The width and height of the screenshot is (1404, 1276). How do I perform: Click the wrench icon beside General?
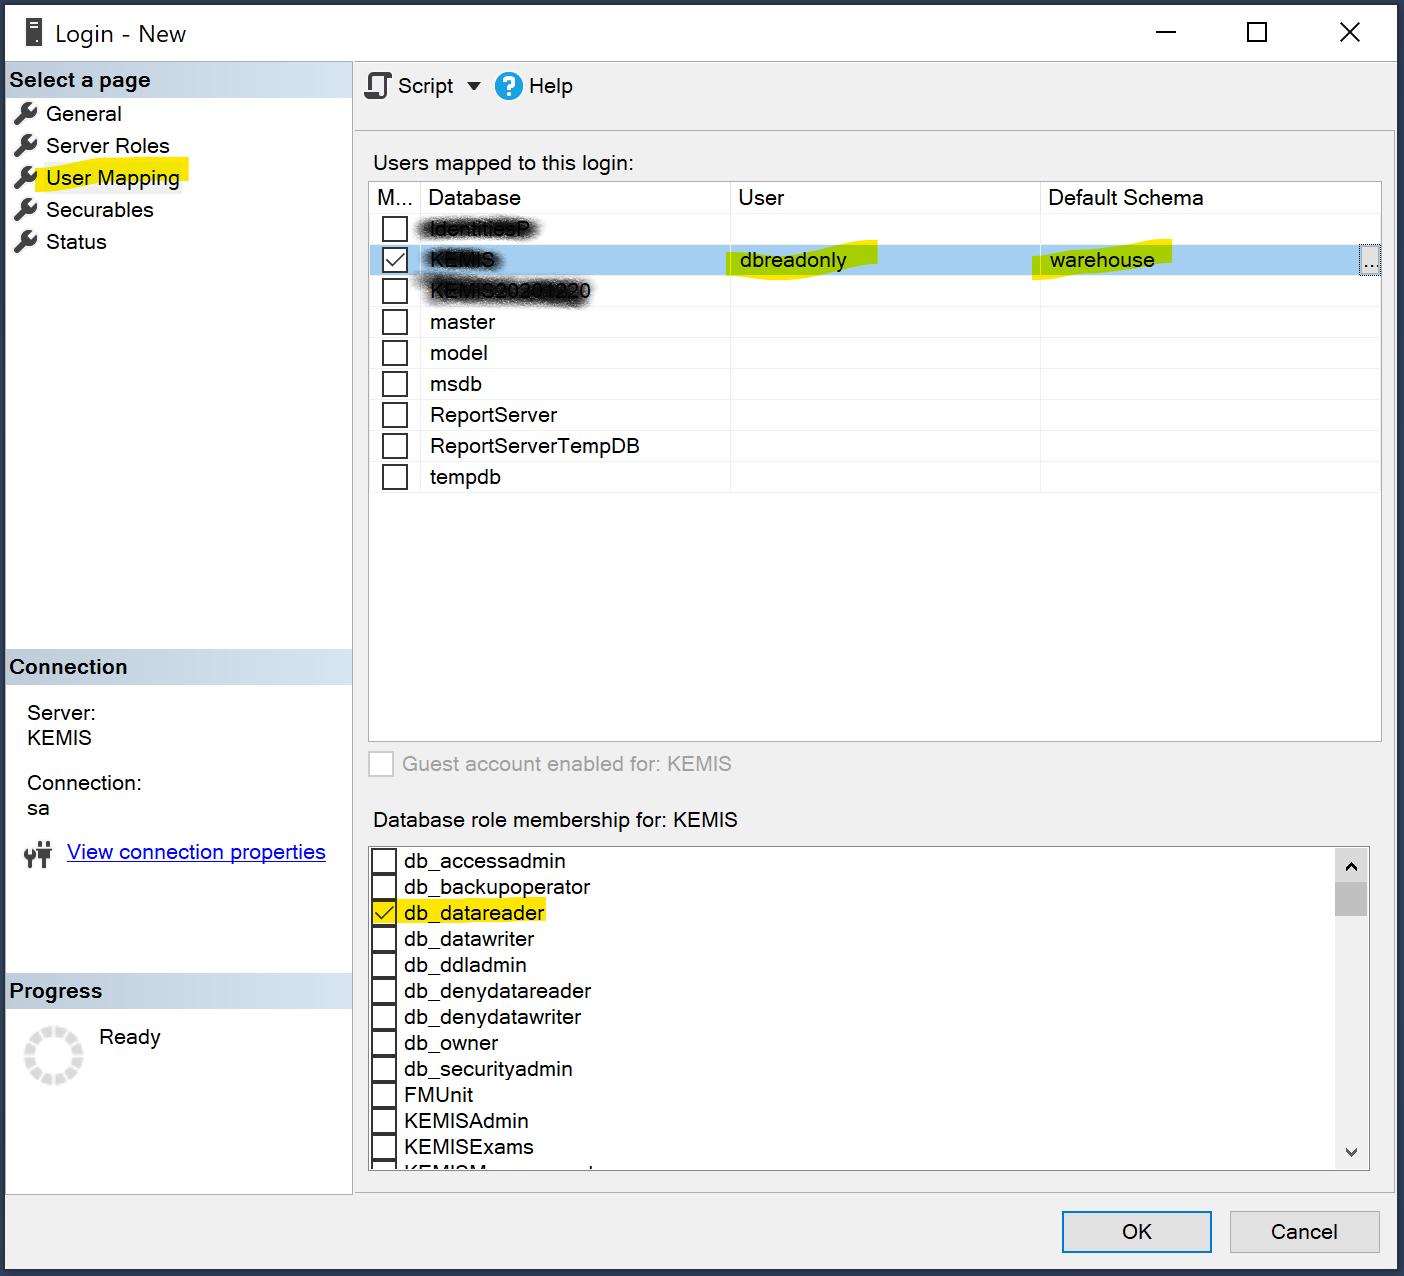[26, 114]
